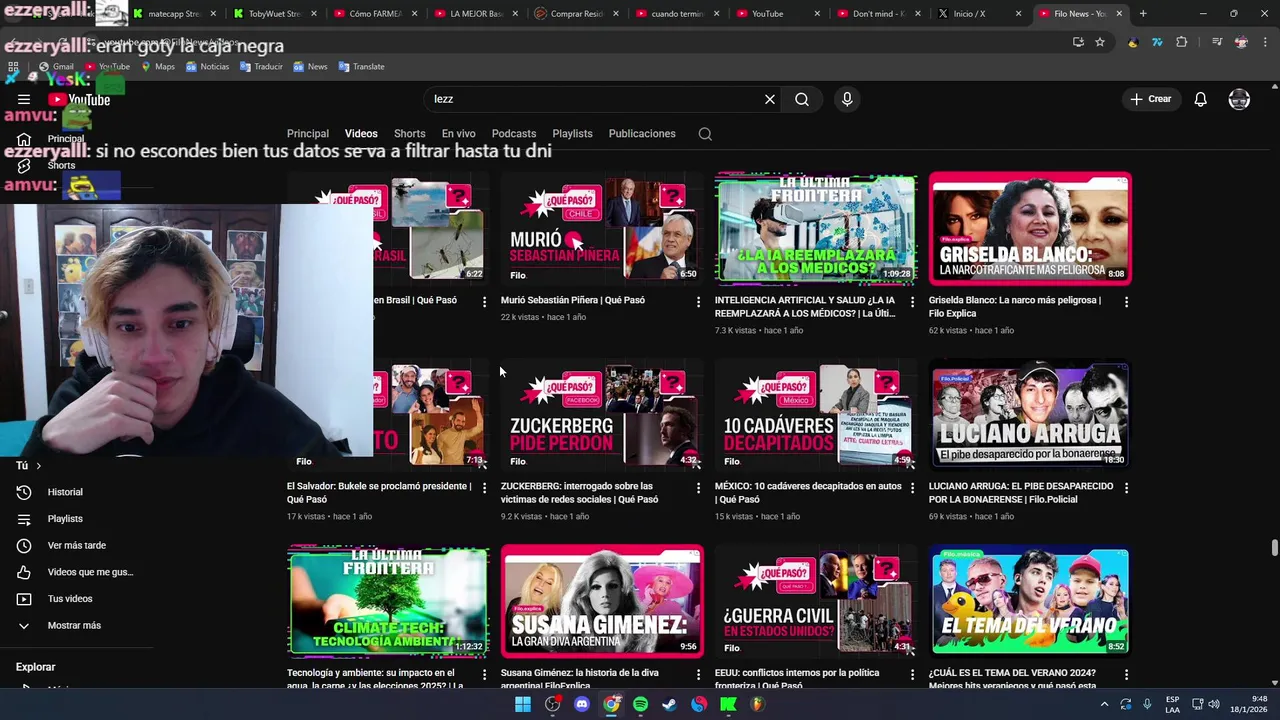This screenshot has width=1280, height=720.
Task: Bookmark this page with the star
Action: (x=1100, y=42)
